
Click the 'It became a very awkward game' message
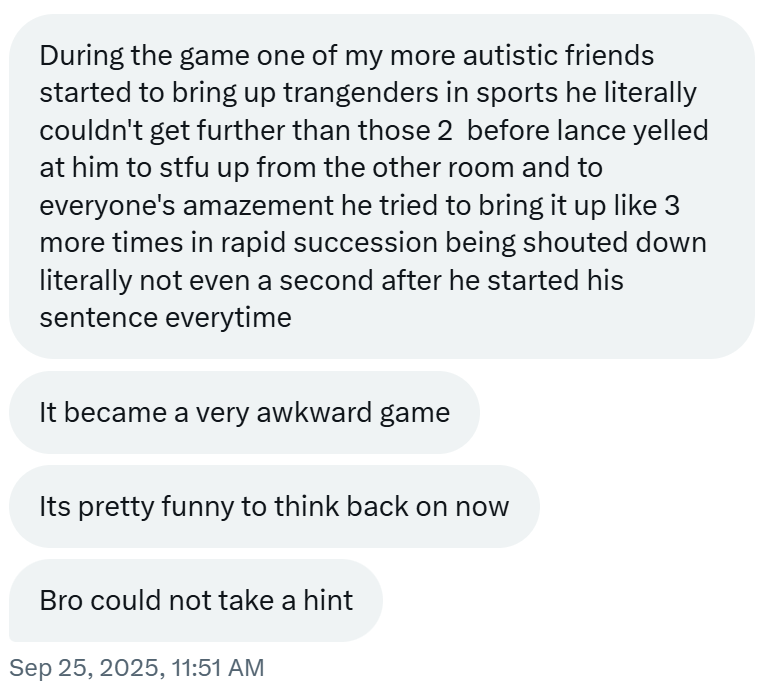pos(244,412)
